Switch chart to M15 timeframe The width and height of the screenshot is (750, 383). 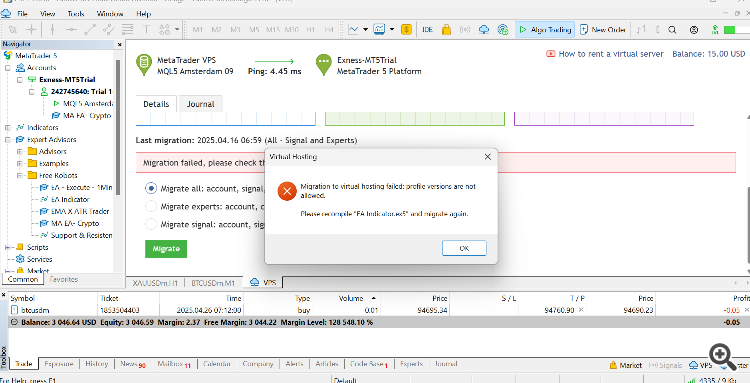(273, 30)
